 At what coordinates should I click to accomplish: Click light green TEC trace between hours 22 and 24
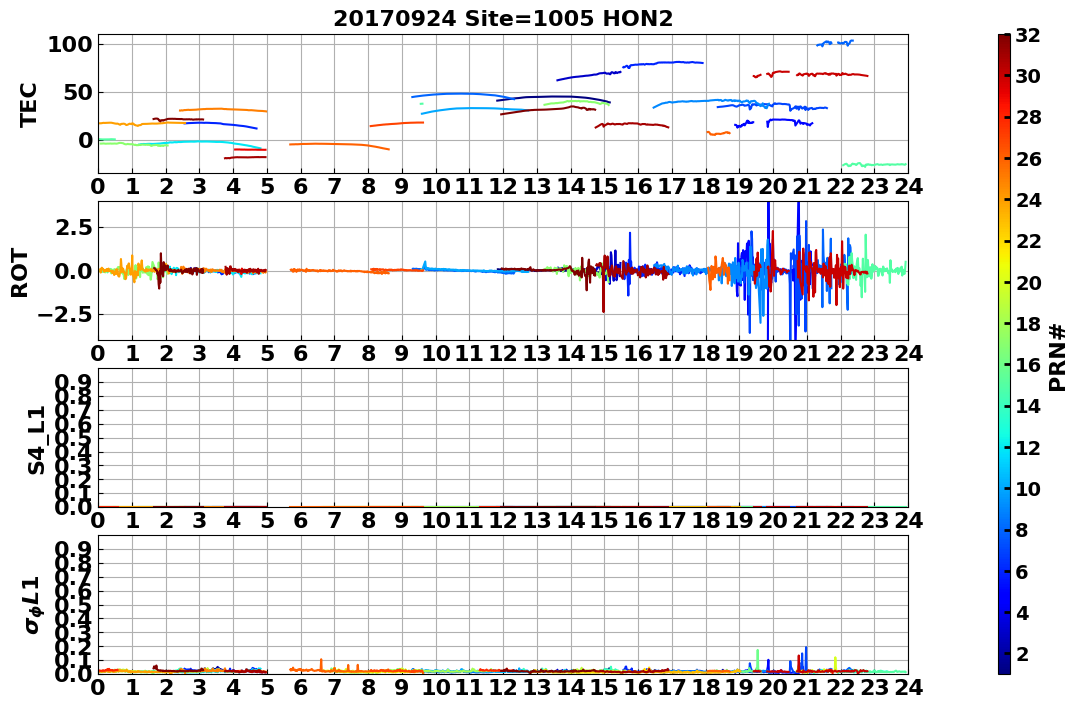pyautogui.click(x=874, y=165)
